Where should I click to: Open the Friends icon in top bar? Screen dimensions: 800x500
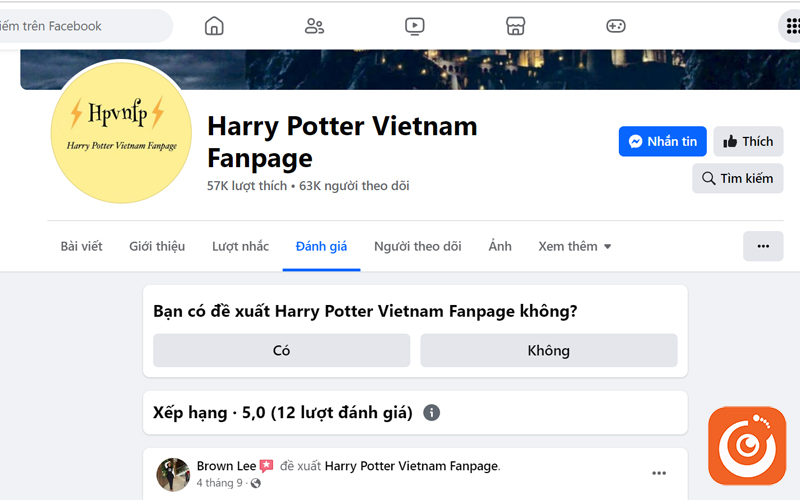point(314,26)
